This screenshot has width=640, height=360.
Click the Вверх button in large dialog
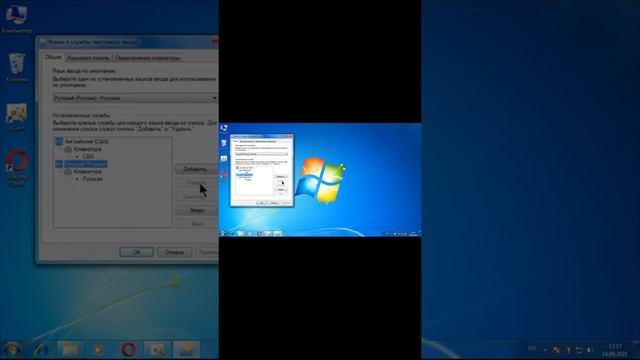[197, 210]
